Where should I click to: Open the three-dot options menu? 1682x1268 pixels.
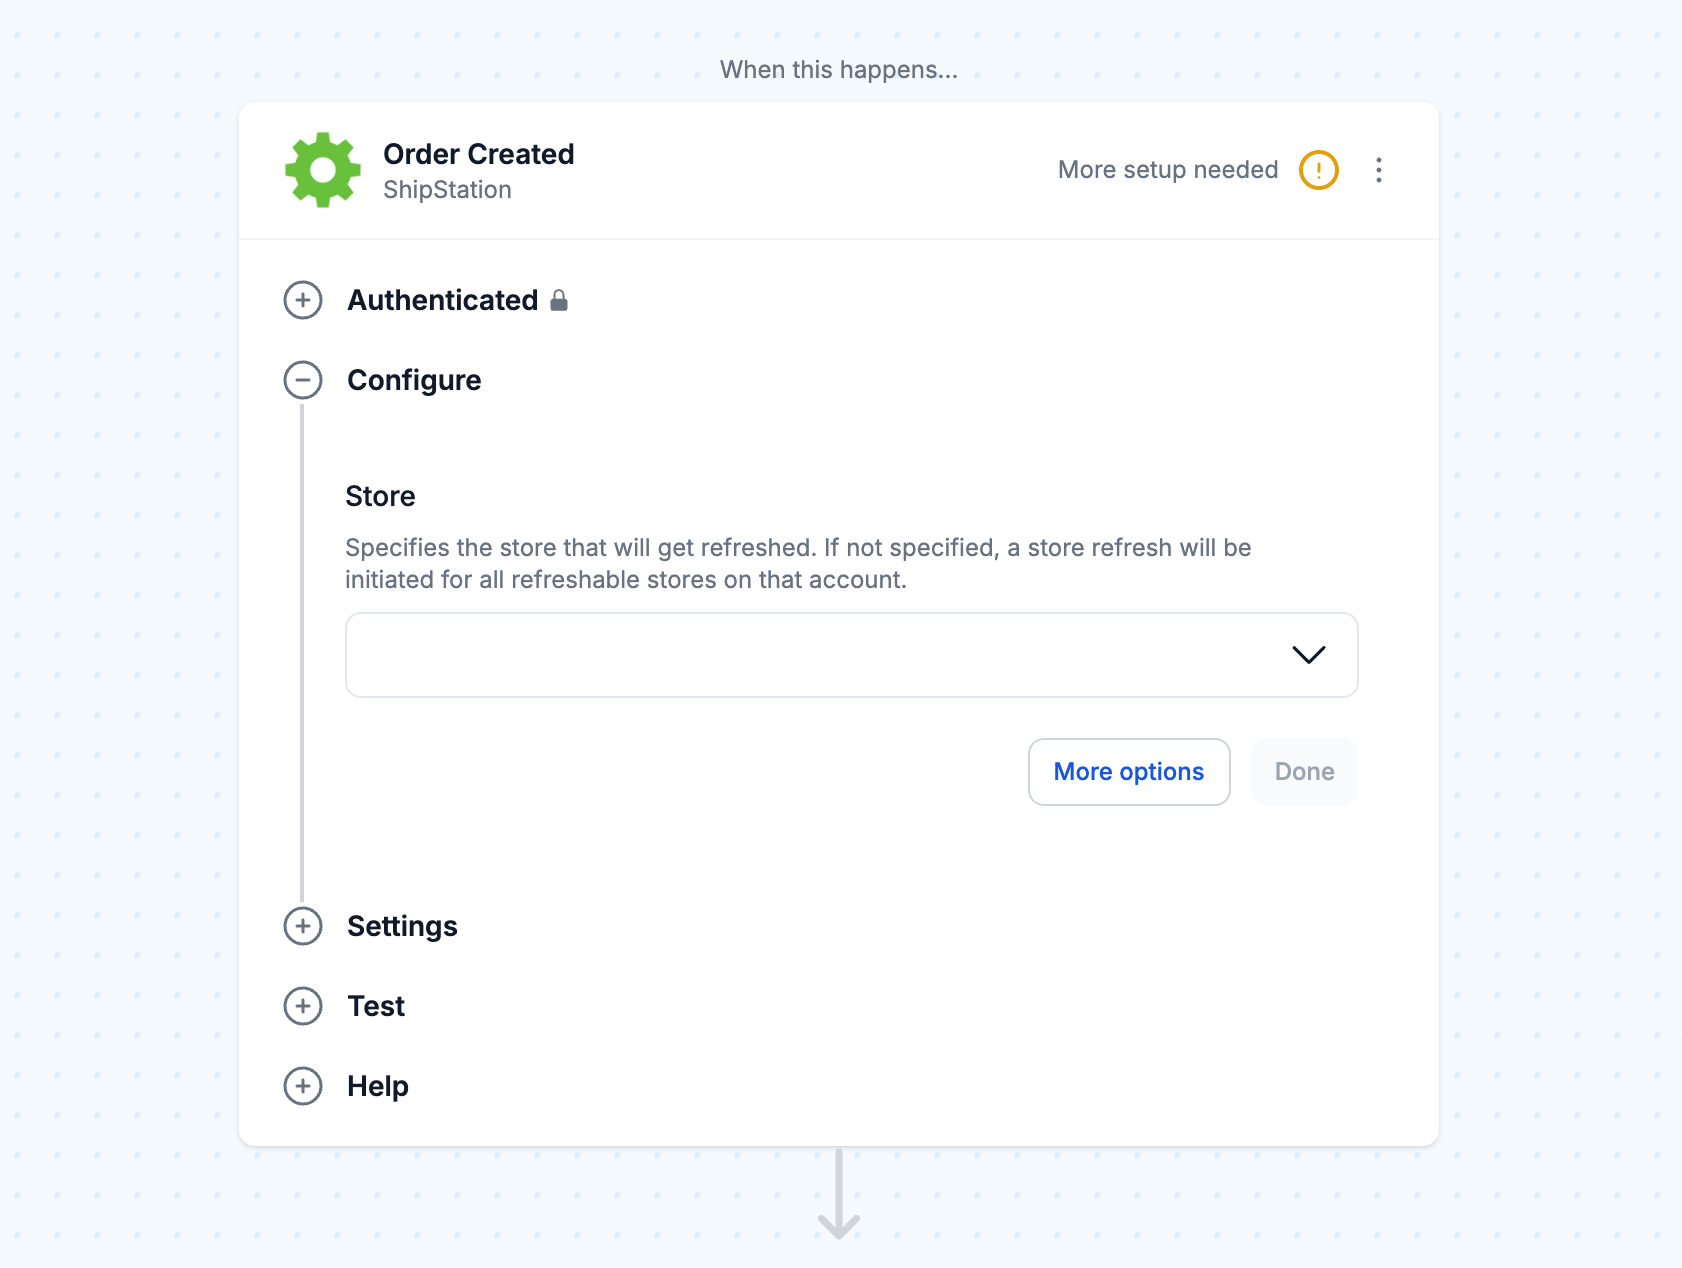1379,170
